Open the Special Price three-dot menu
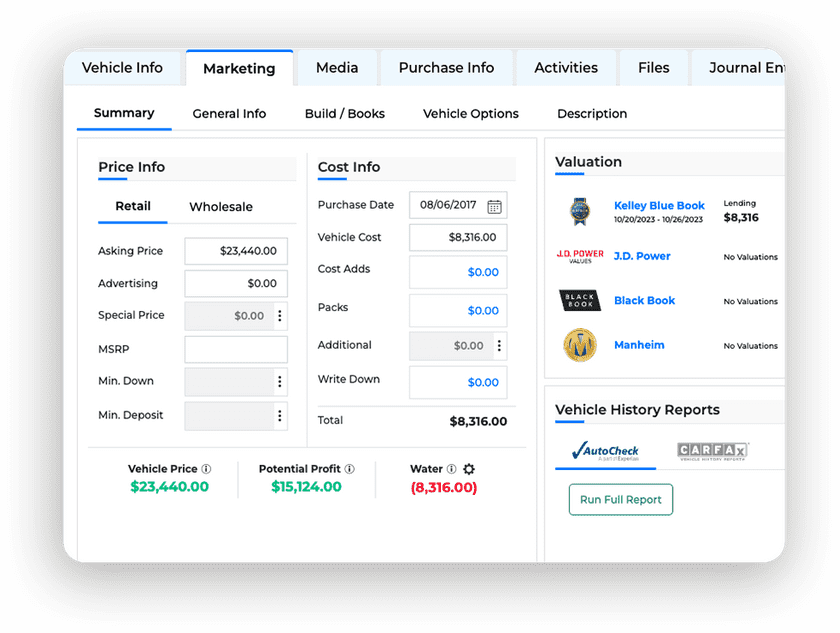 (x=280, y=316)
